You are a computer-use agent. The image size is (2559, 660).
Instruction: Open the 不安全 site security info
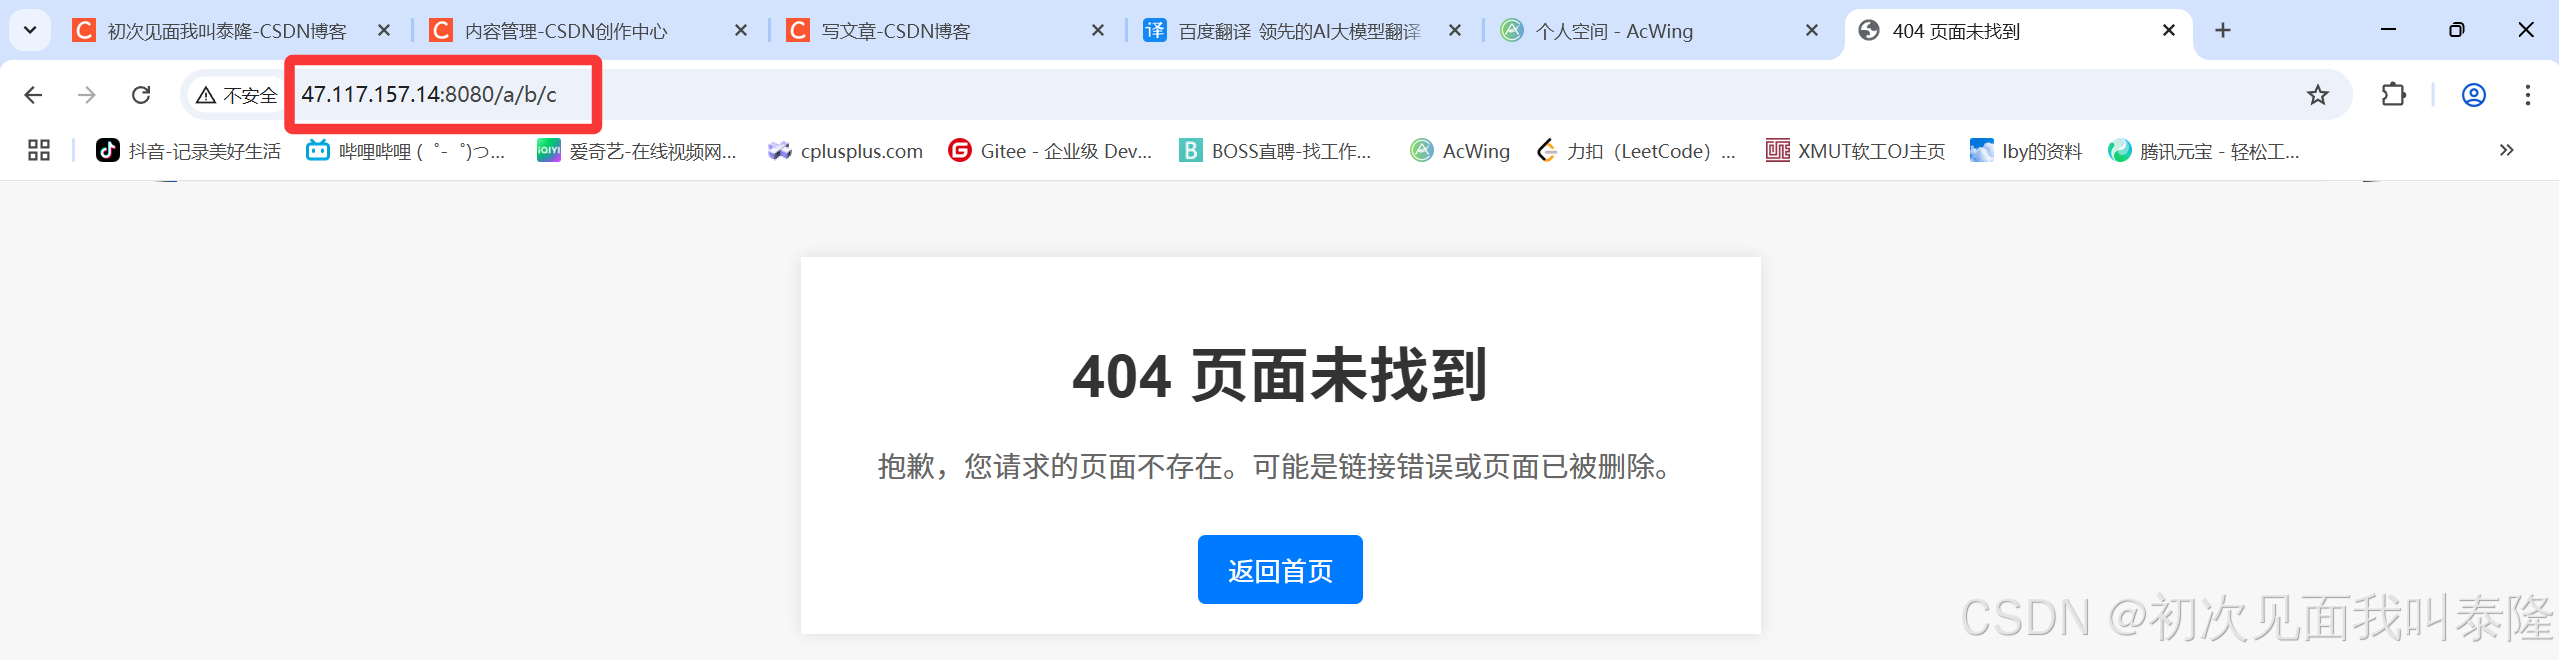click(x=237, y=95)
